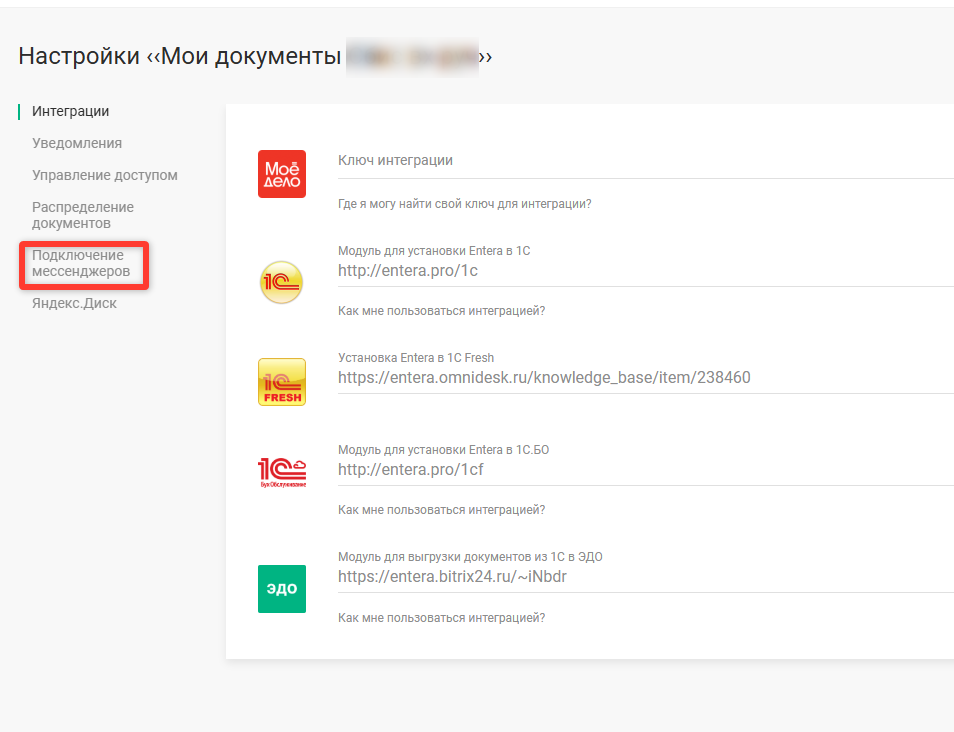Click 'Где я могу найти свой ключ' link

tap(464, 204)
